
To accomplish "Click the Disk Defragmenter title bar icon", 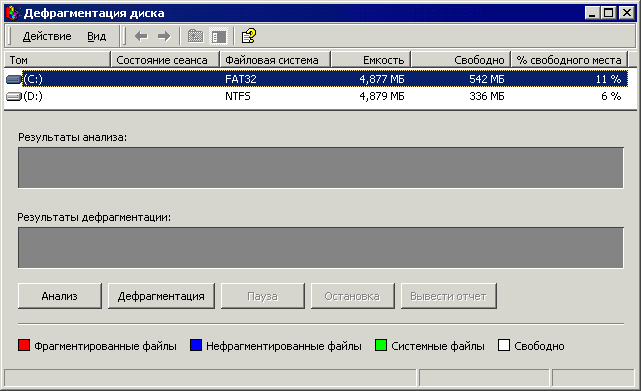I will (x=12, y=13).
